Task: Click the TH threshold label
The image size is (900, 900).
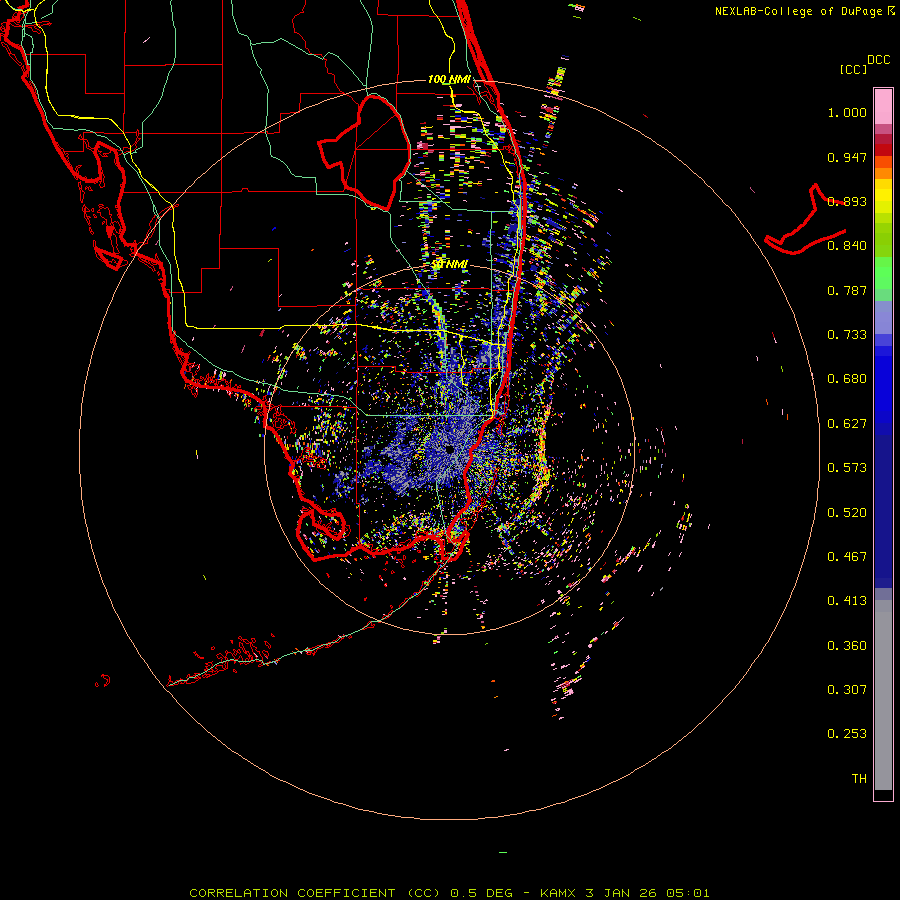Action: click(859, 778)
